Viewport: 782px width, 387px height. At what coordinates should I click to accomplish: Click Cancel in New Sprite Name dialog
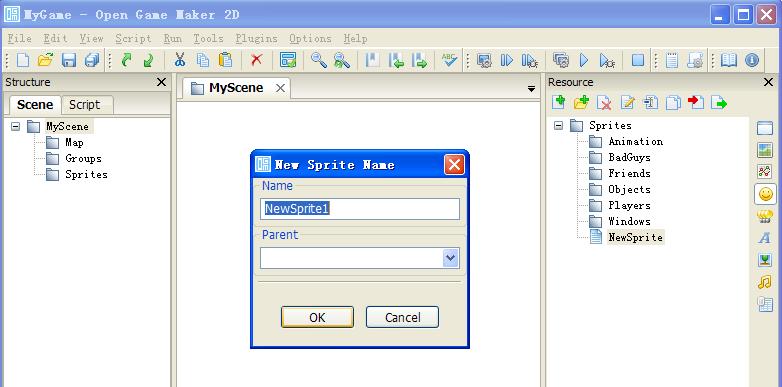(x=402, y=317)
